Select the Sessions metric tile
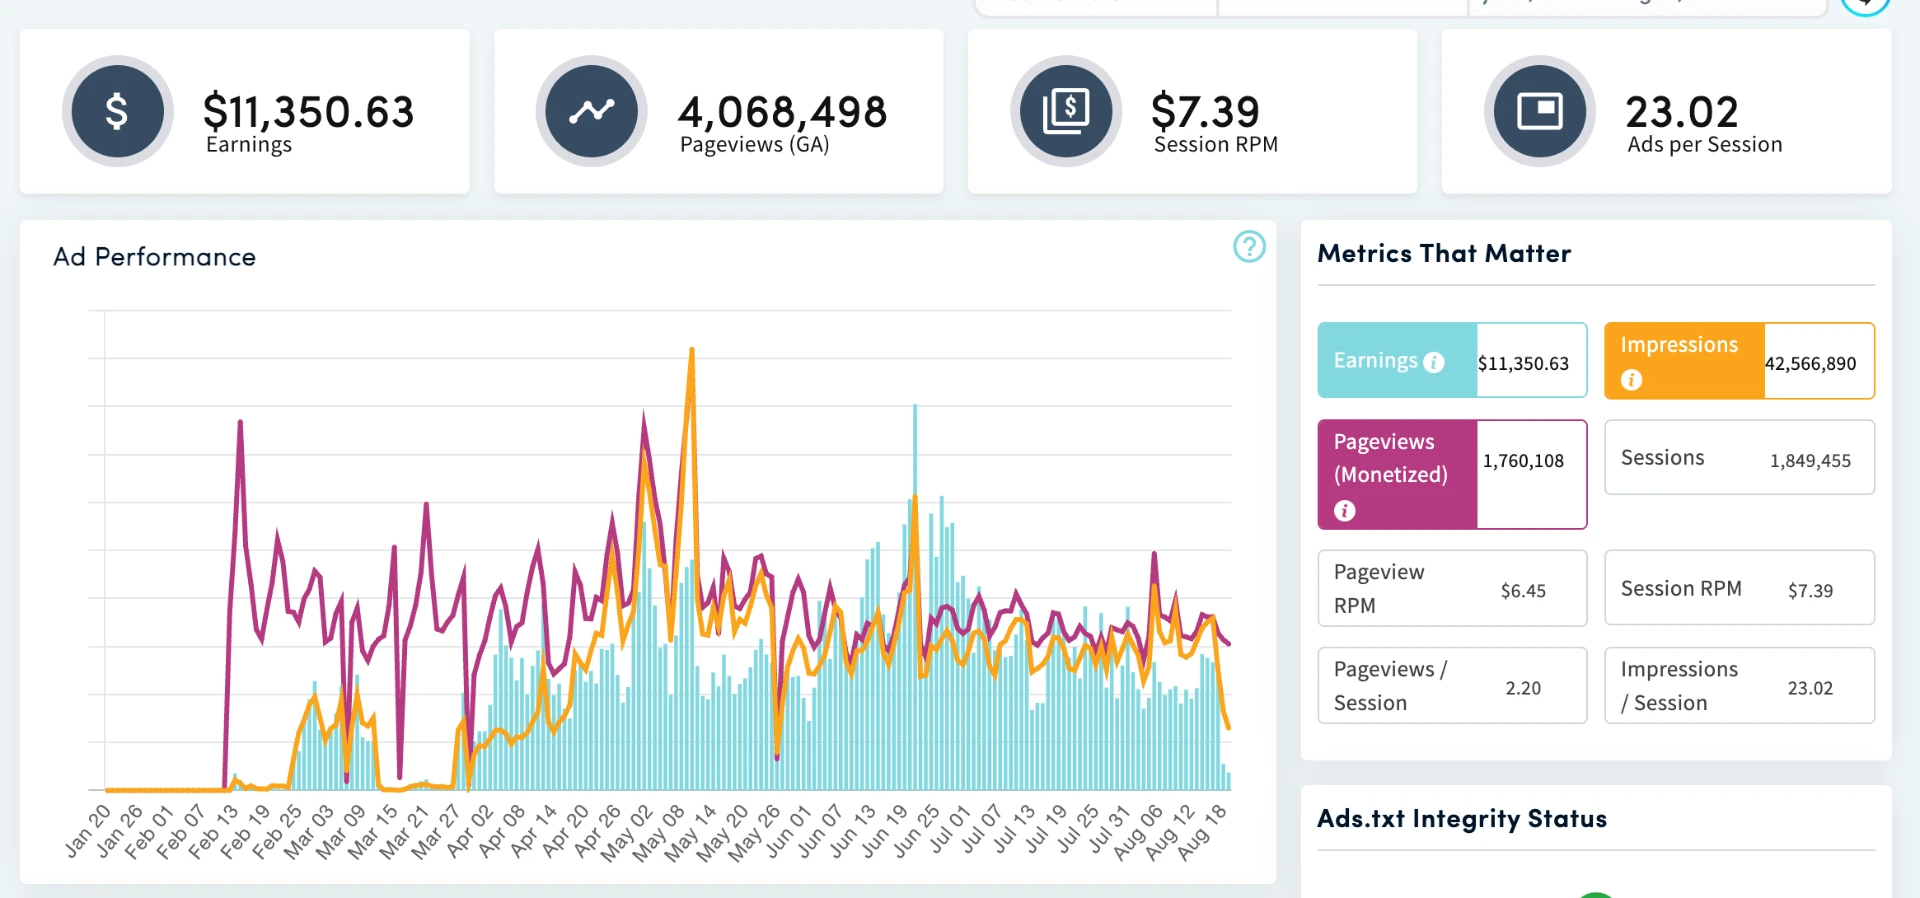The image size is (1920, 898). point(1739,457)
